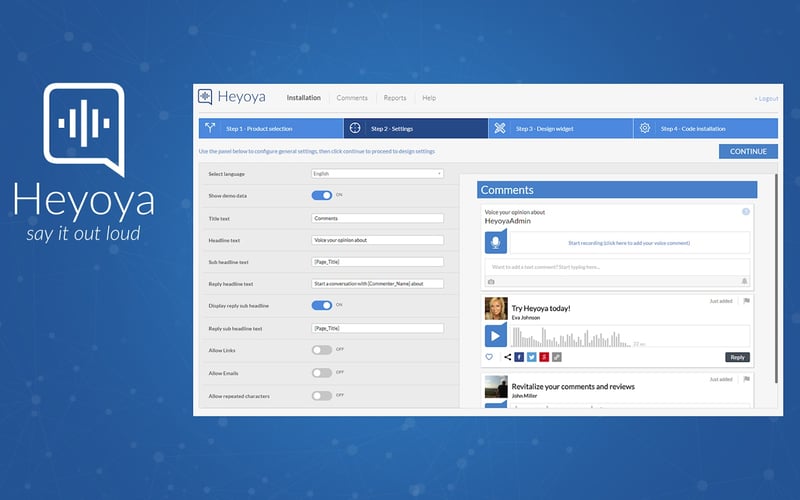Click the Title text input field
Image resolution: width=800 pixels, height=500 pixels.
click(x=378, y=218)
